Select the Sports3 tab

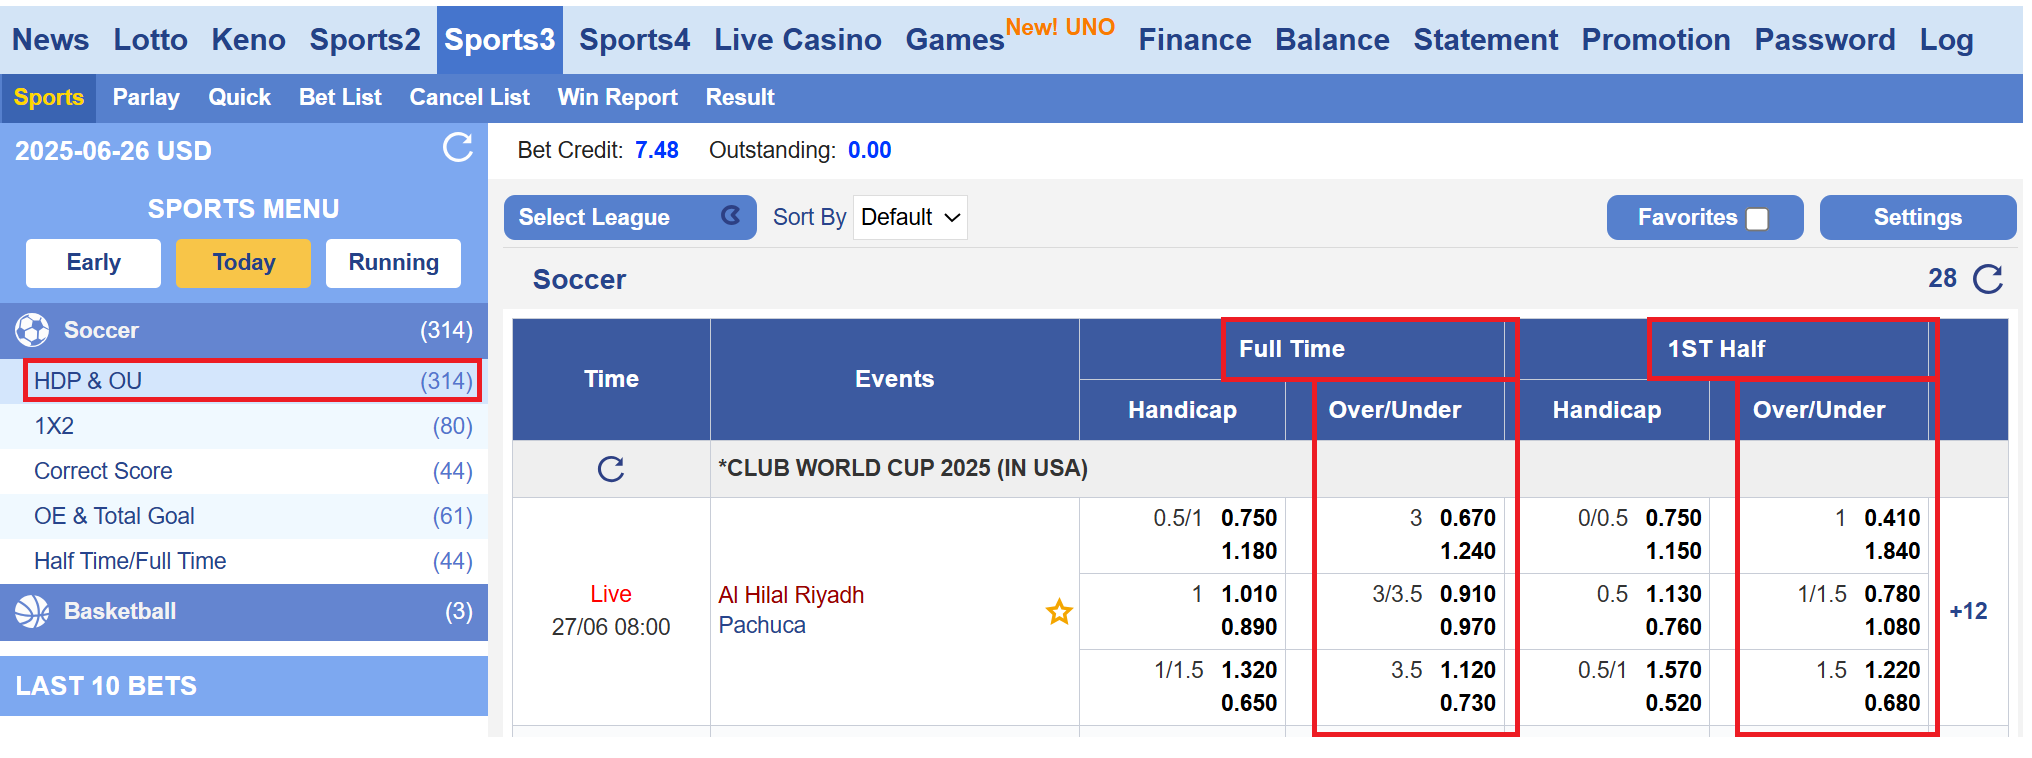coord(500,40)
